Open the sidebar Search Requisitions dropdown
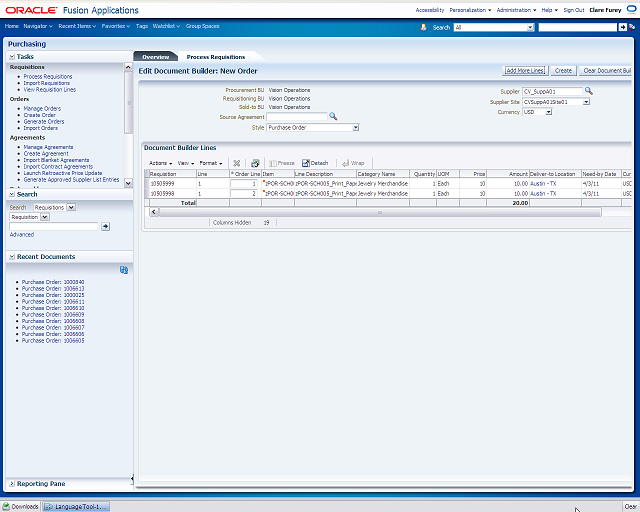This screenshot has height=512, width=640. click(71, 207)
